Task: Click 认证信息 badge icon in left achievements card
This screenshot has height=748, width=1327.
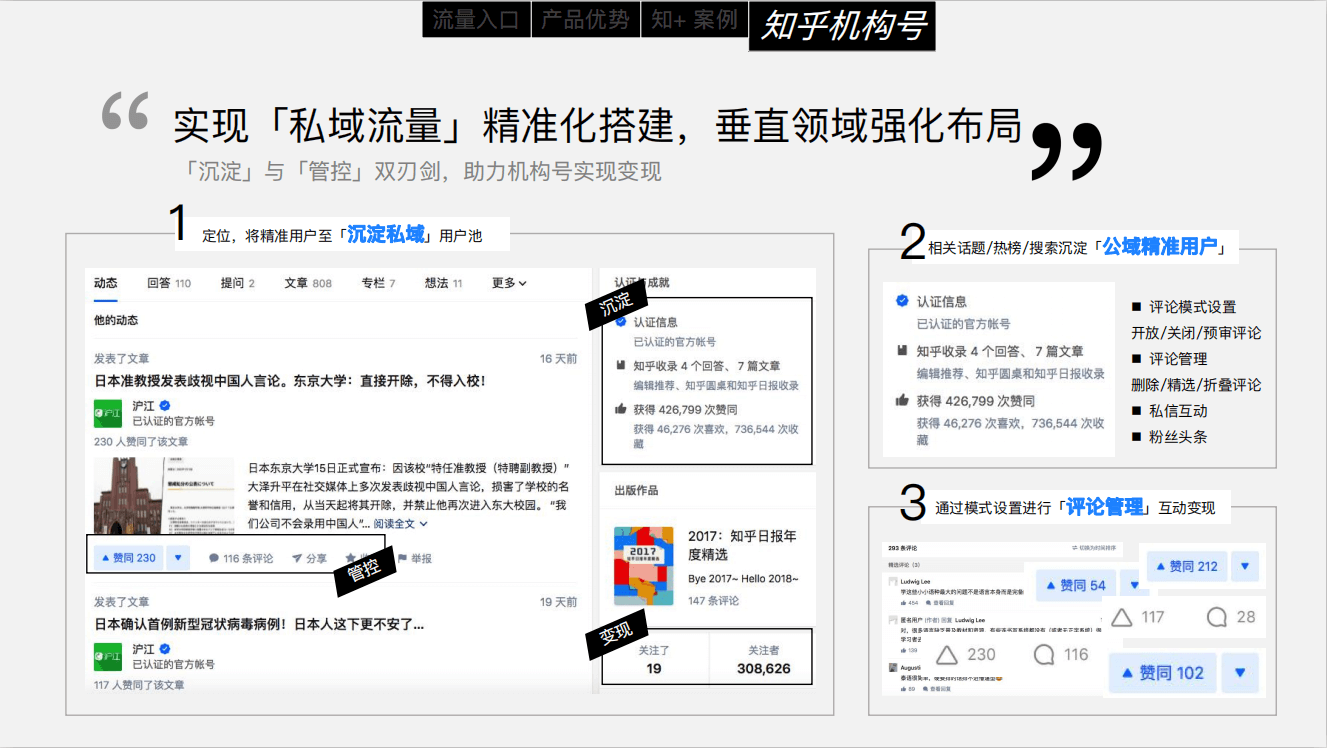Action: coord(622,322)
